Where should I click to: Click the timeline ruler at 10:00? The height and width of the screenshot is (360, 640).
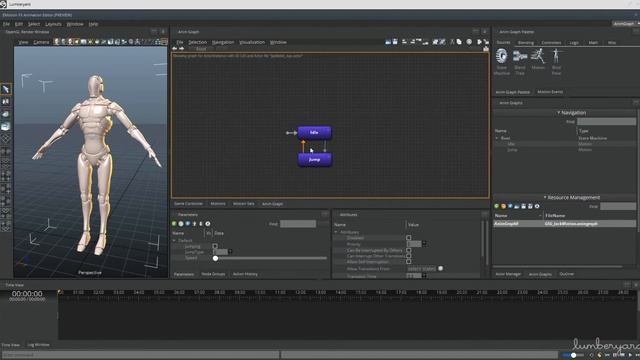[x=259, y=292]
